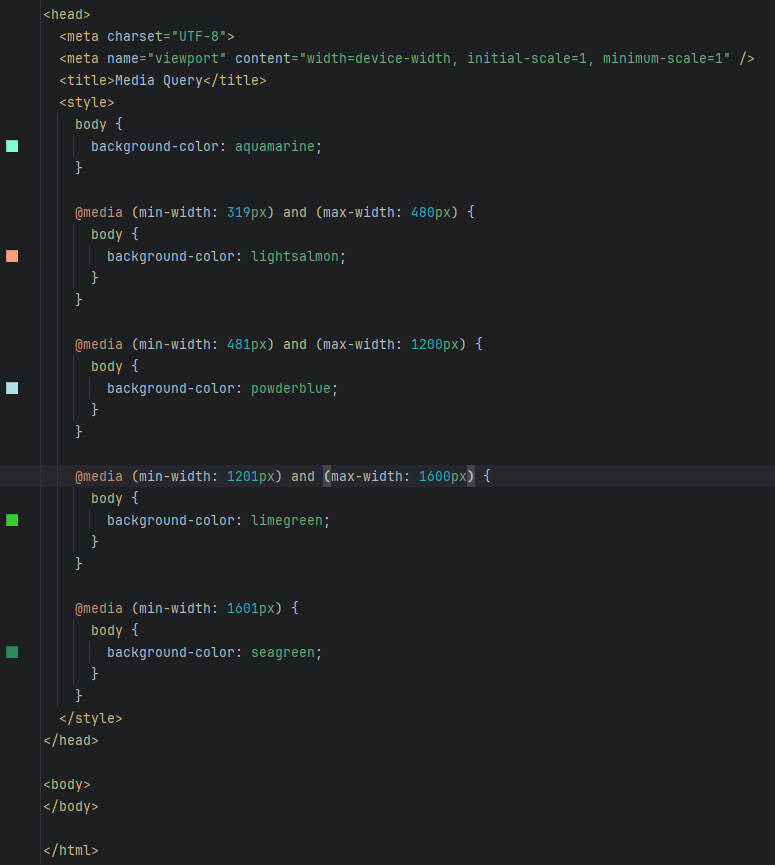
Task: Click the opening <head> tag
Action: pos(67,14)
